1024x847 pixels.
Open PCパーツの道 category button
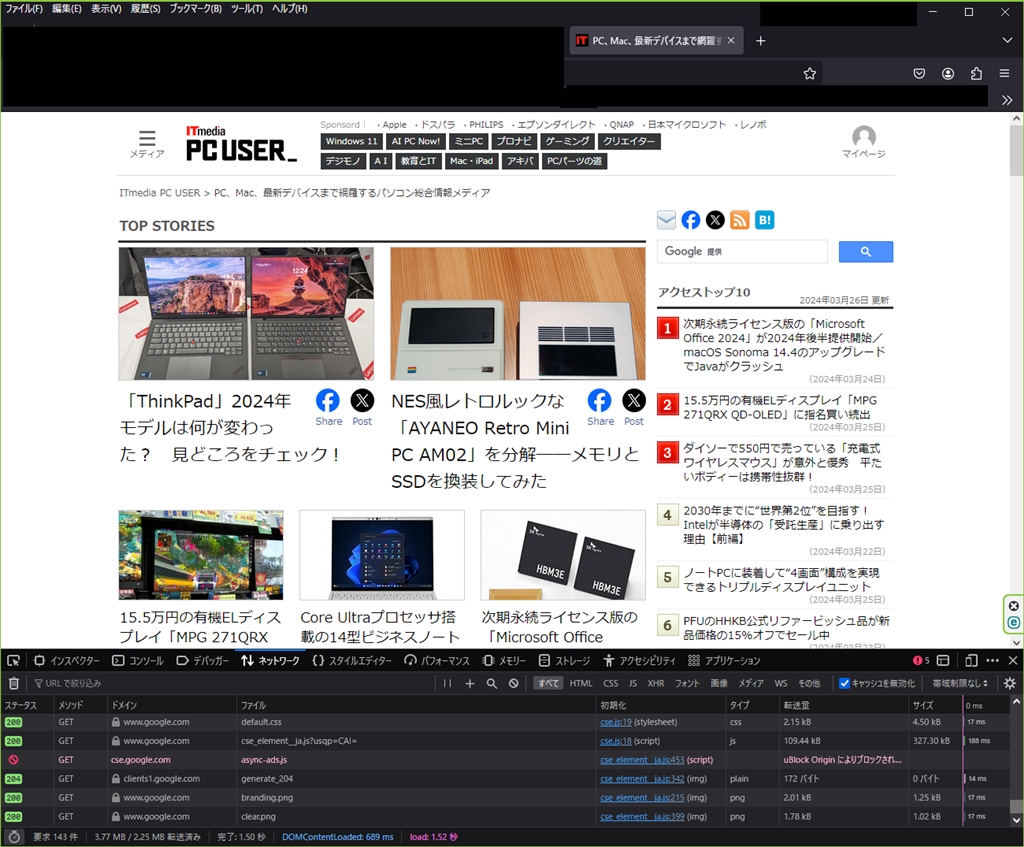pyautogui.click(x=574, y=161)
